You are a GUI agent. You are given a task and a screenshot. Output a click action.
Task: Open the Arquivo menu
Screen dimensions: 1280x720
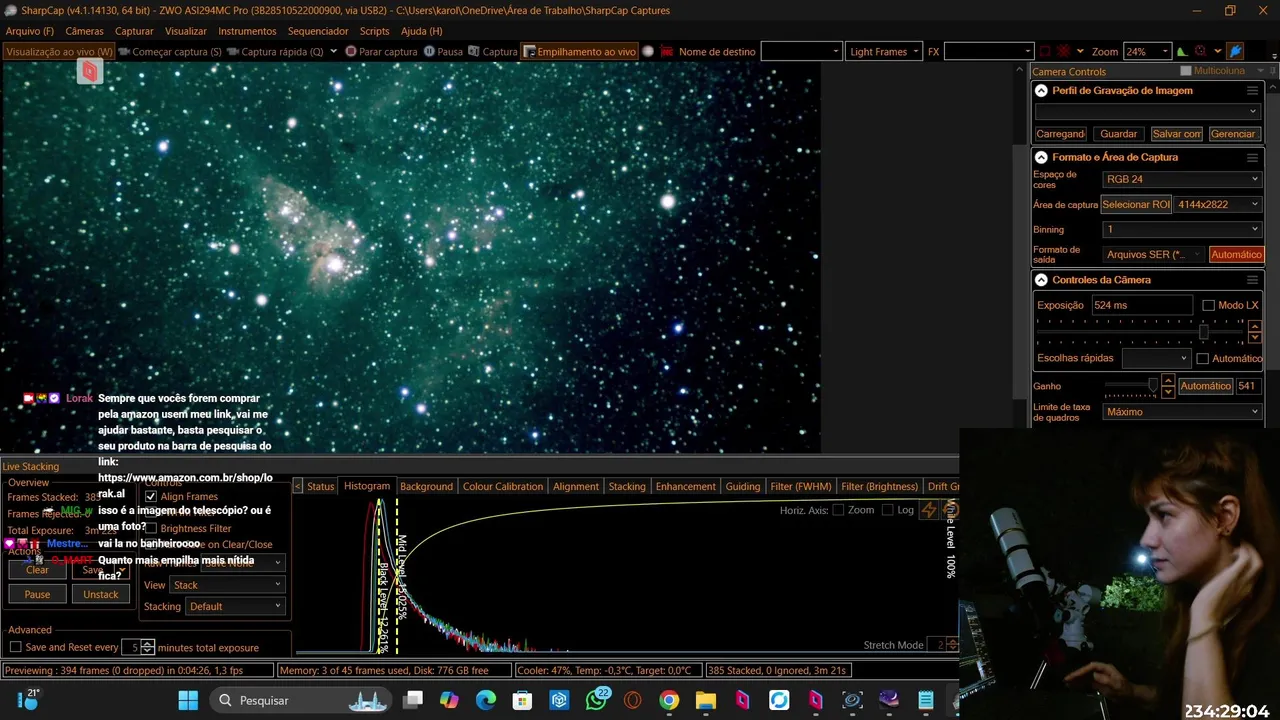[30, 31]
